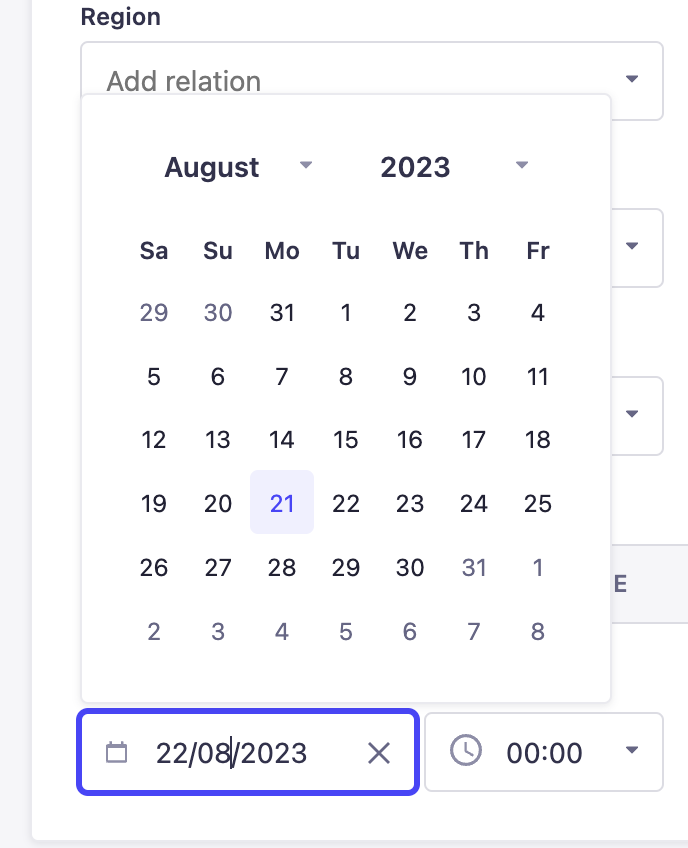Click the dropdown arrow next to 2023
This screenshot has width=688, height=848.
(521, 166)
